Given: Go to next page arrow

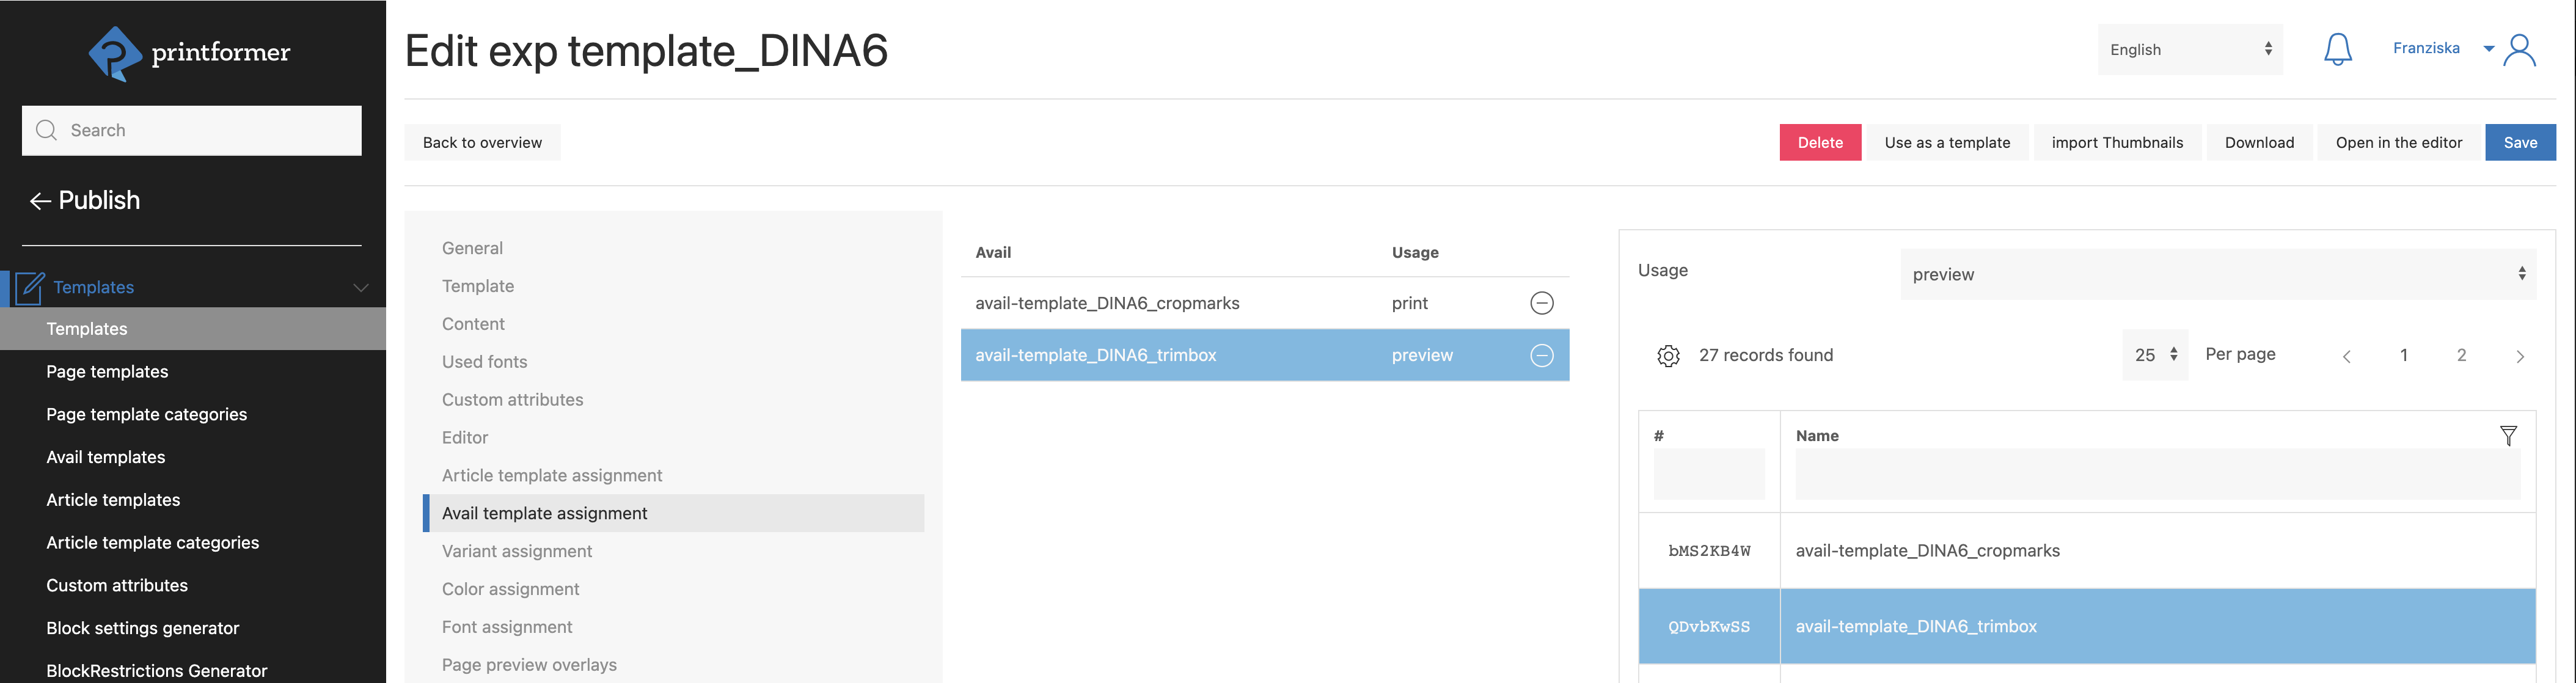Looking at the screenshot, I should tap(2519, 356).
